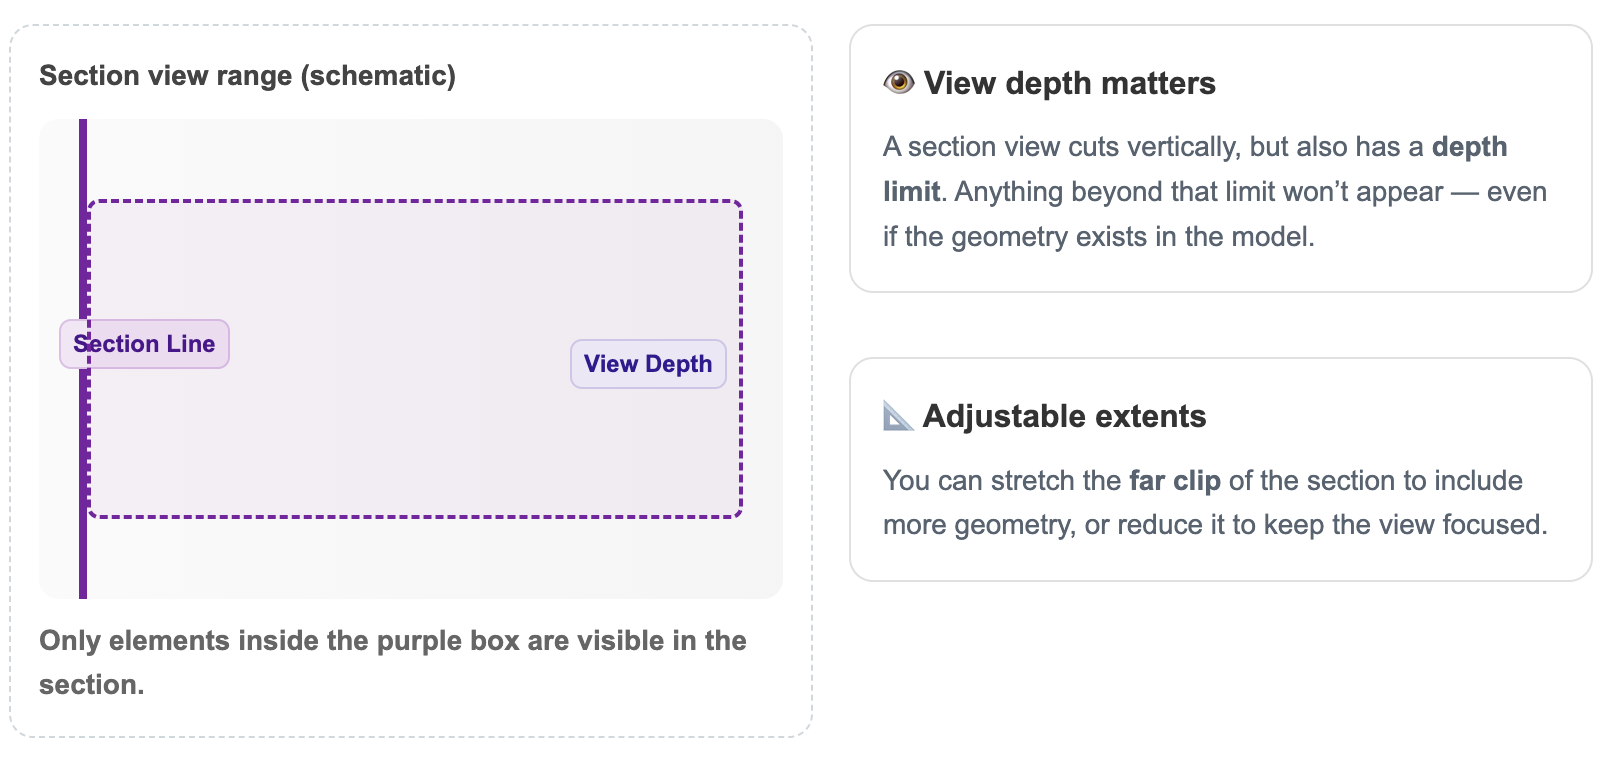Click the eye icon beside View depth matters
This screenshot has width=1606, height=762.
(898, 82)
